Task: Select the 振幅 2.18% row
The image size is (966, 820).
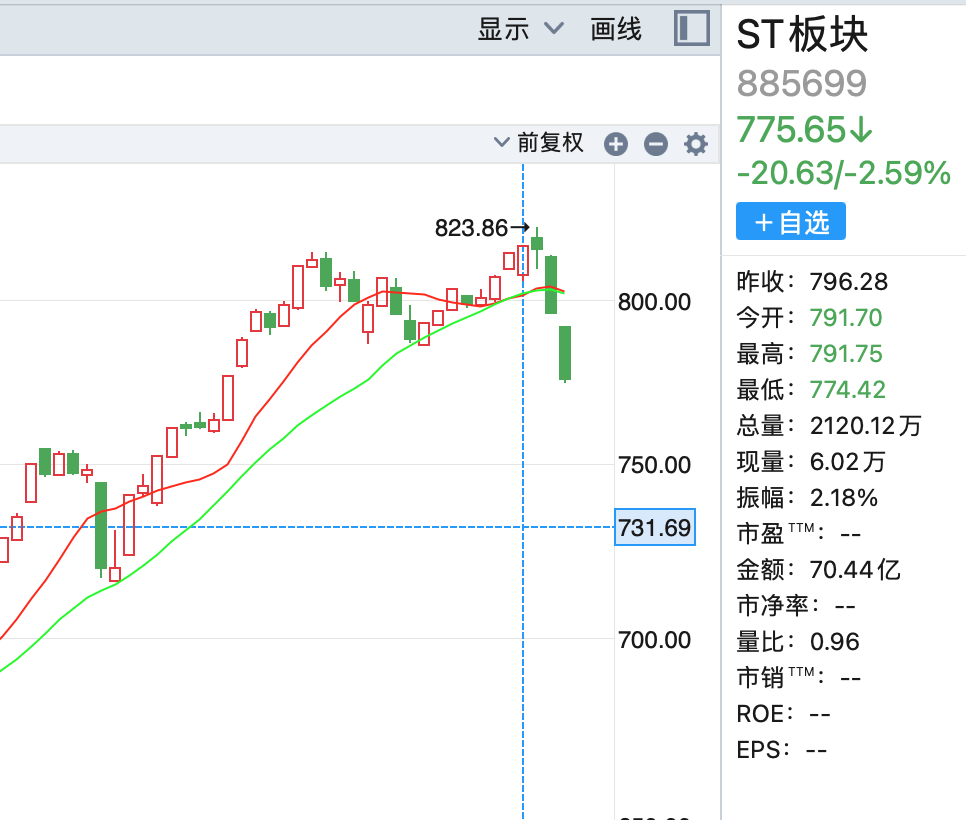Action: click(807, 497)
